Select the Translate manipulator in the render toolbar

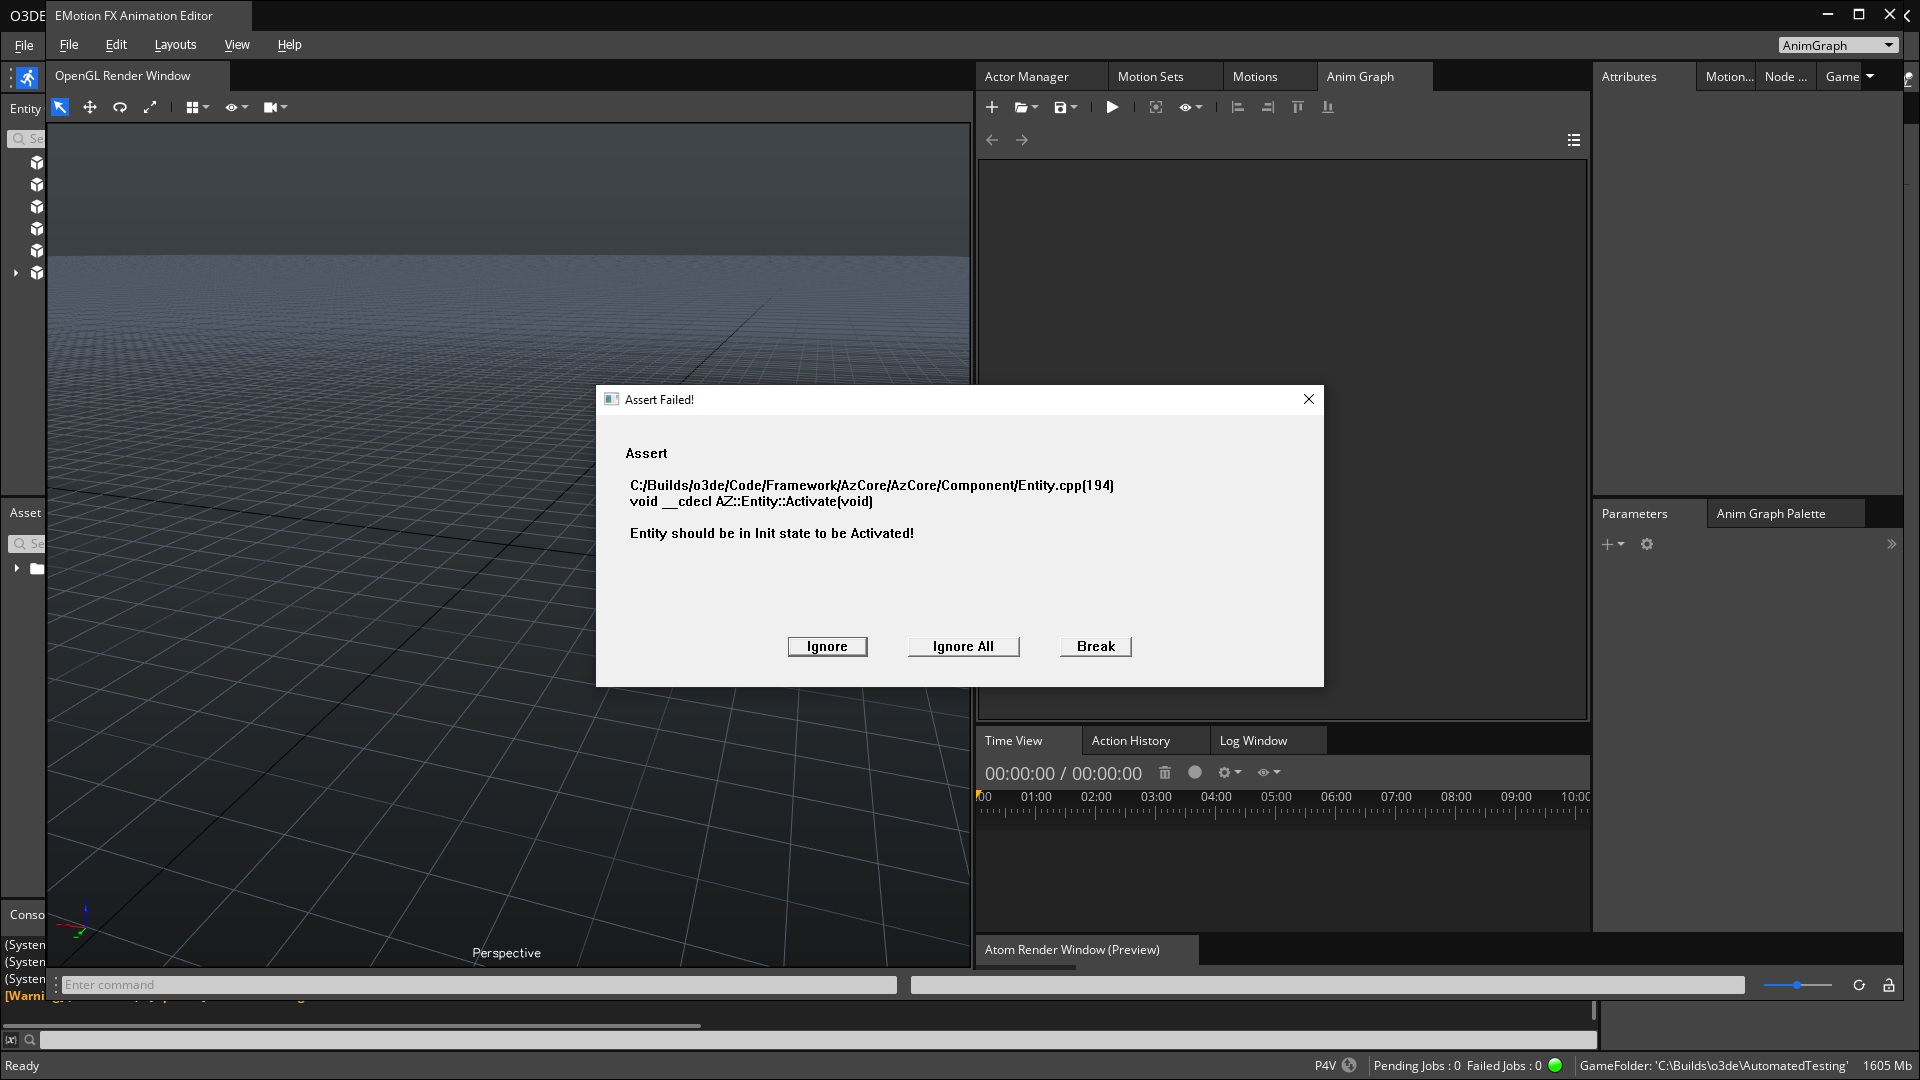(89, 107)
